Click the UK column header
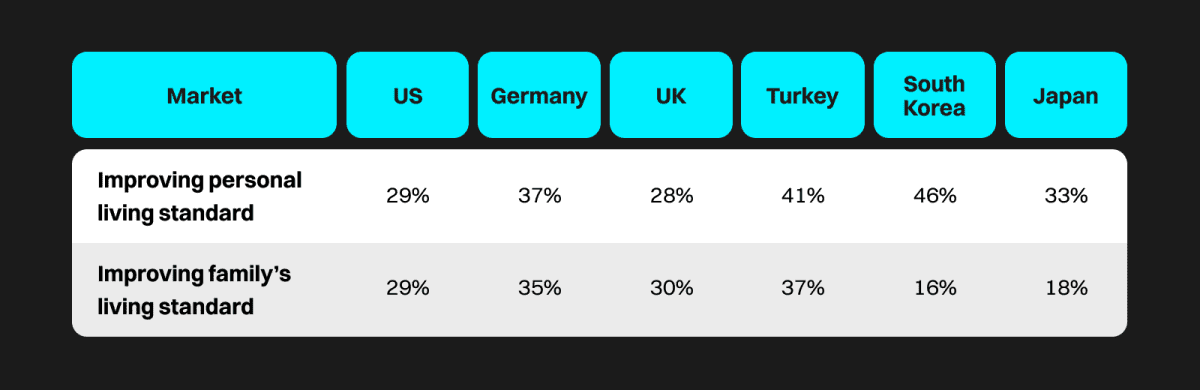Screen dimensions: 1200x390 [x=671, y=96]
